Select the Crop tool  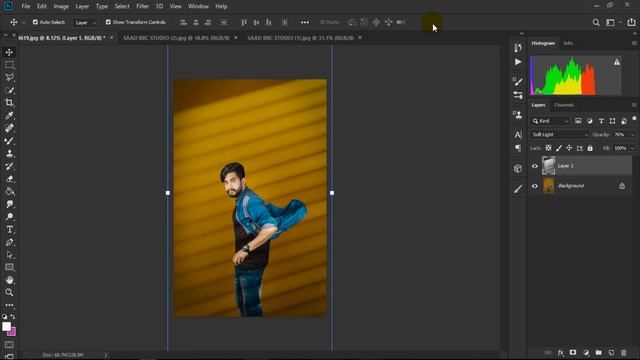tap(9, 103)
